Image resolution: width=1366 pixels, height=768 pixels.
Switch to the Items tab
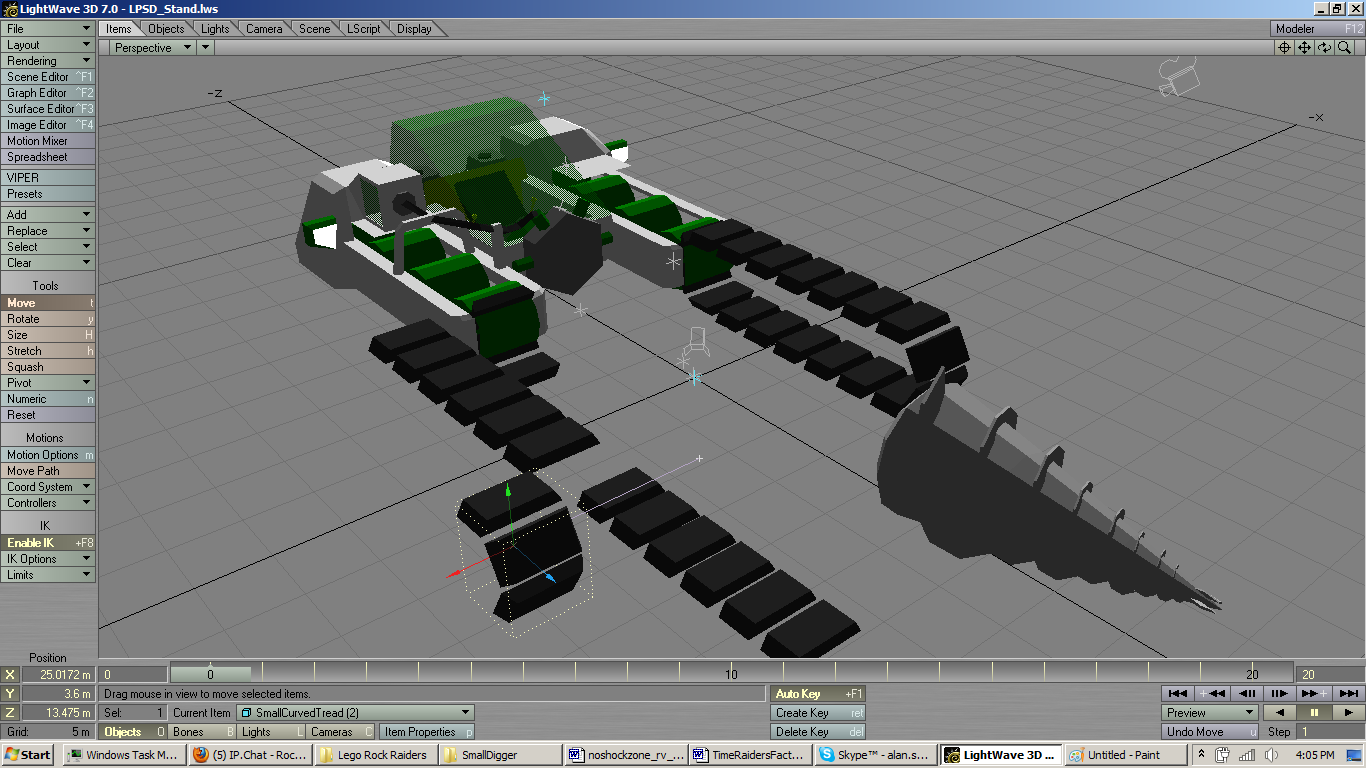tap(119, 29)
